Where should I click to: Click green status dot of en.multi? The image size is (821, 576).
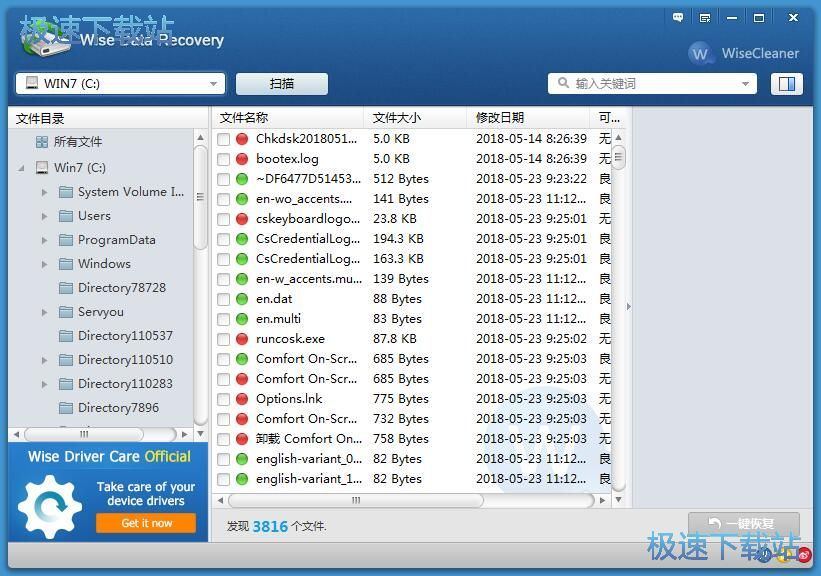pos(241,319)
